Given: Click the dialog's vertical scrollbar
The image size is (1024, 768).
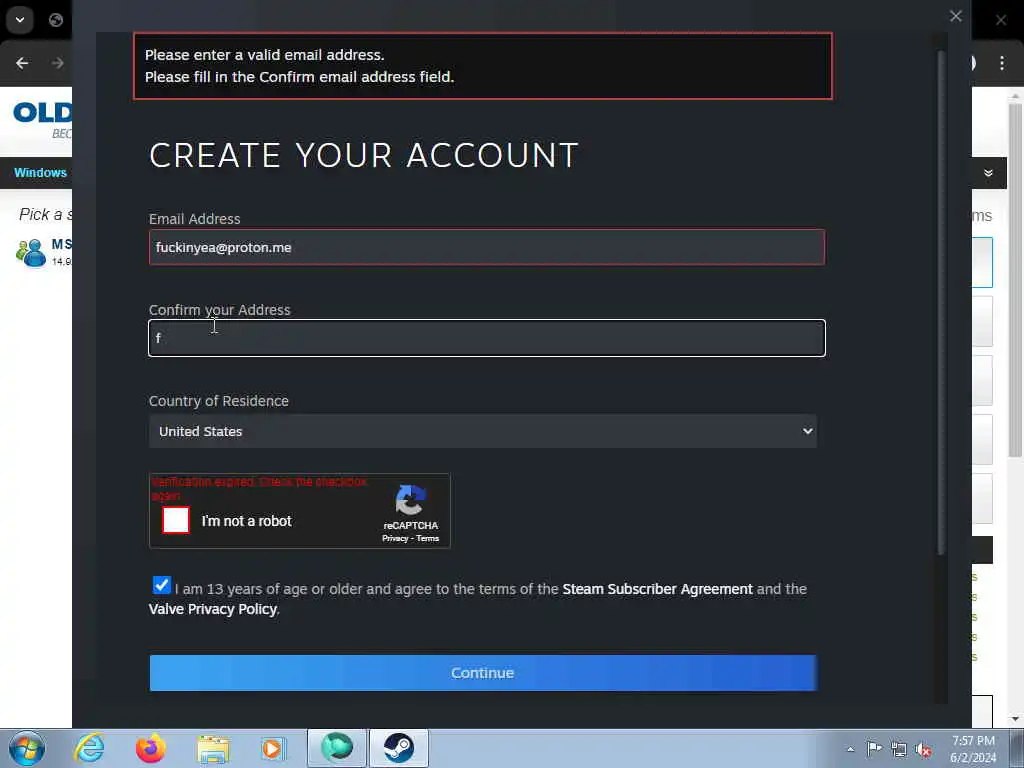Looking at the screenshot, I should click(941, 304).
